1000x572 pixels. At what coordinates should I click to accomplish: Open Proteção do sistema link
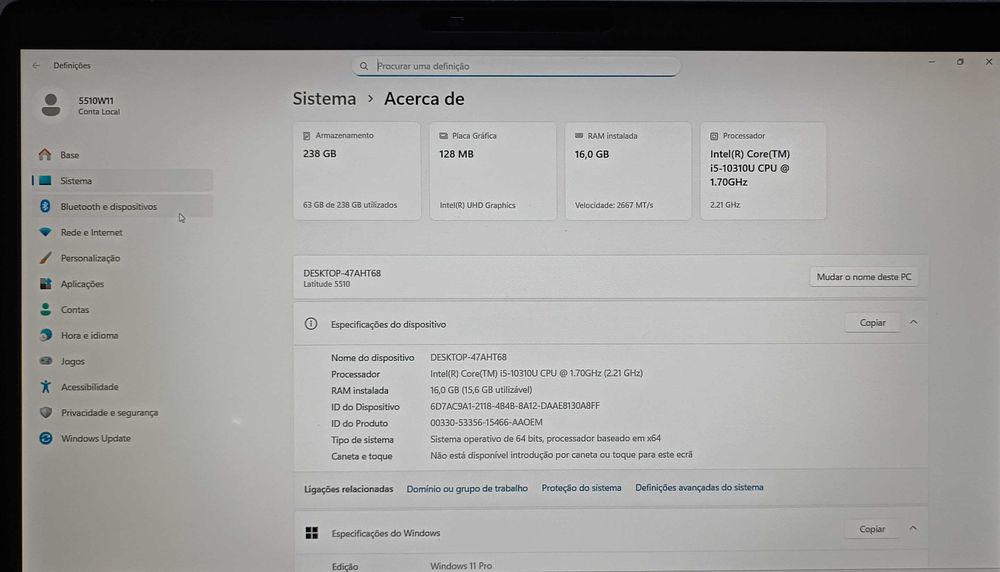(x=581, y=488)
